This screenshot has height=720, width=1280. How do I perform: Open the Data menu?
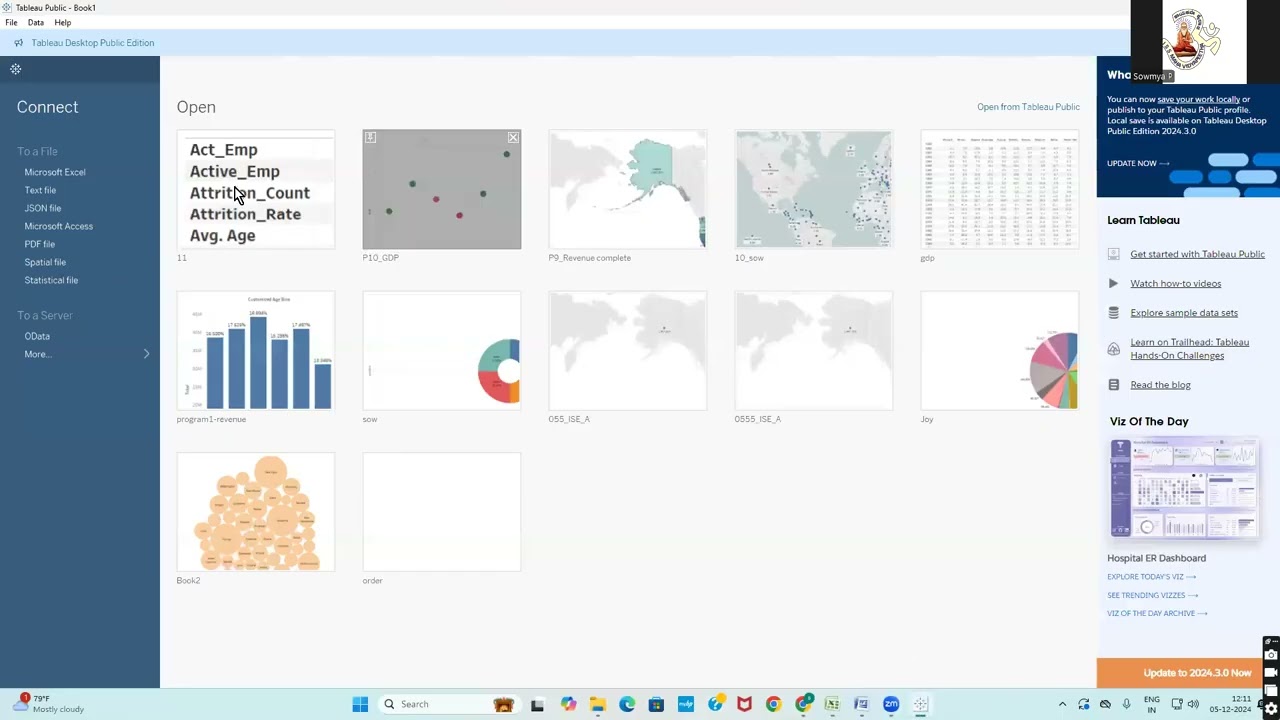pos(35,22)
